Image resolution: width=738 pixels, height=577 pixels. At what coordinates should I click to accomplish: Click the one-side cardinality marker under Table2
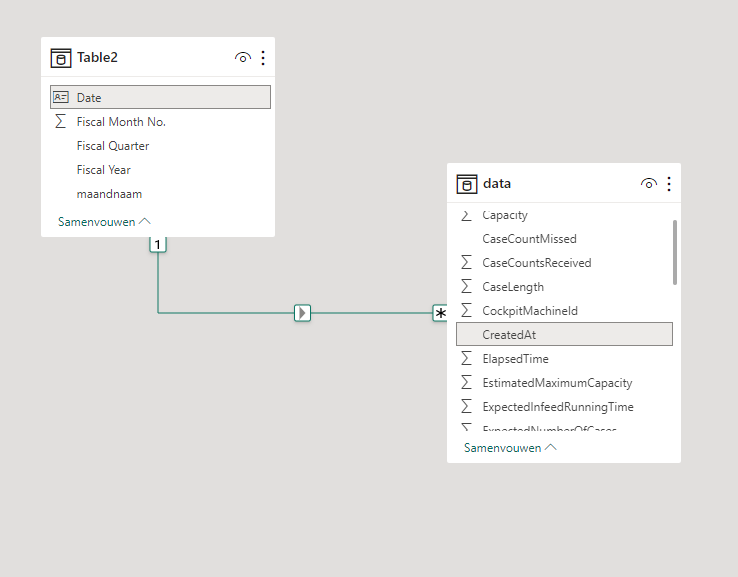pos(158,245)
